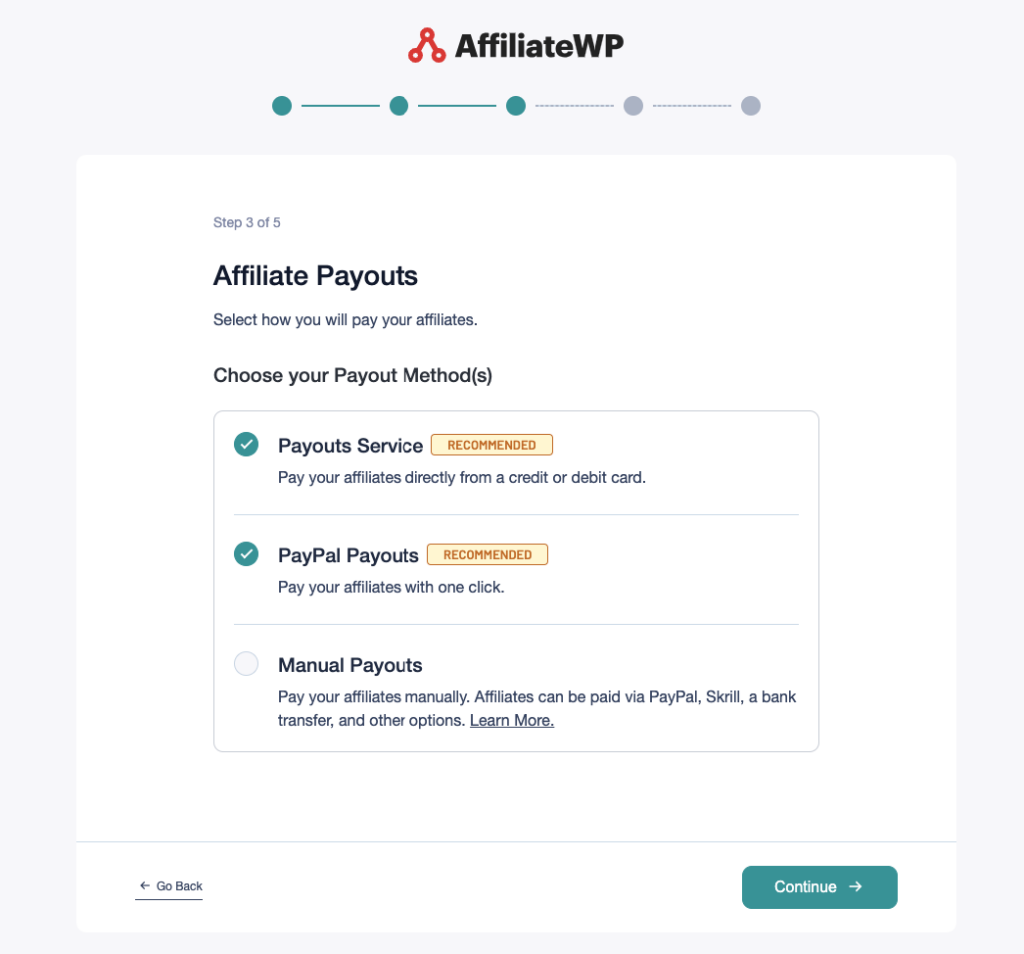This screenshot has height=954, width=1024.
Task: Click the red AffiliateWP logo icon
Action: click(426, 46)
